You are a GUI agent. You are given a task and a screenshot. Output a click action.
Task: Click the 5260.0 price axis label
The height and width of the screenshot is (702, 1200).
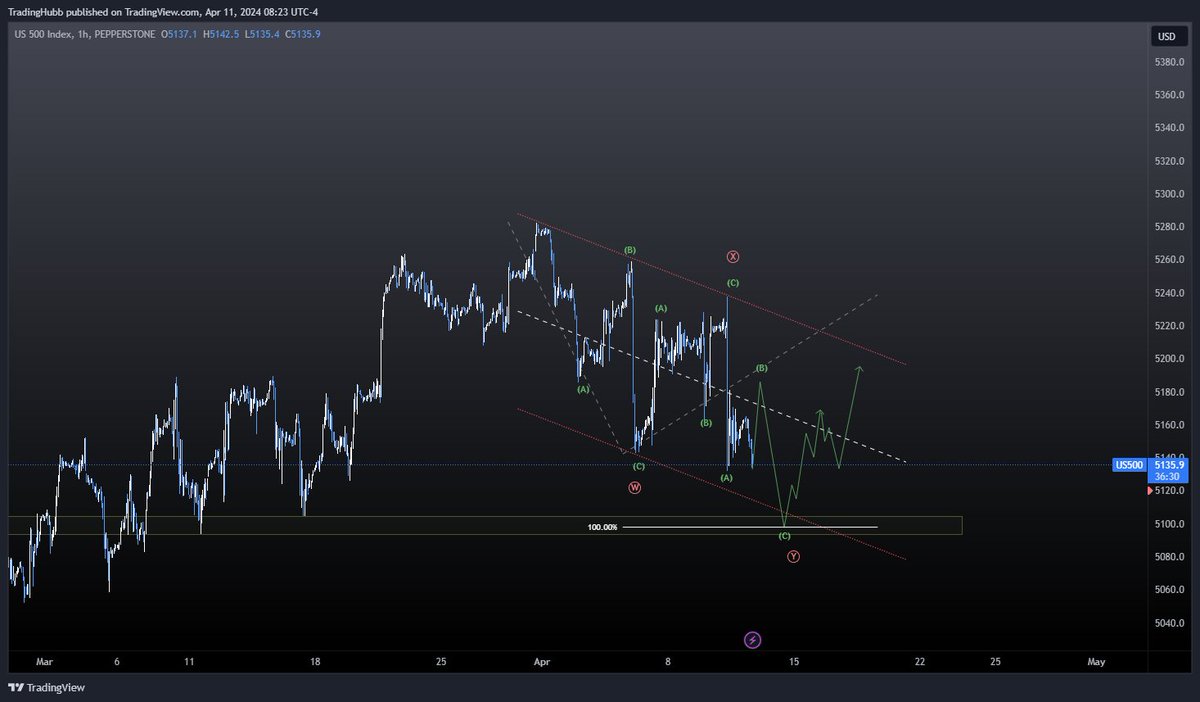click(x=1170, y=260)
